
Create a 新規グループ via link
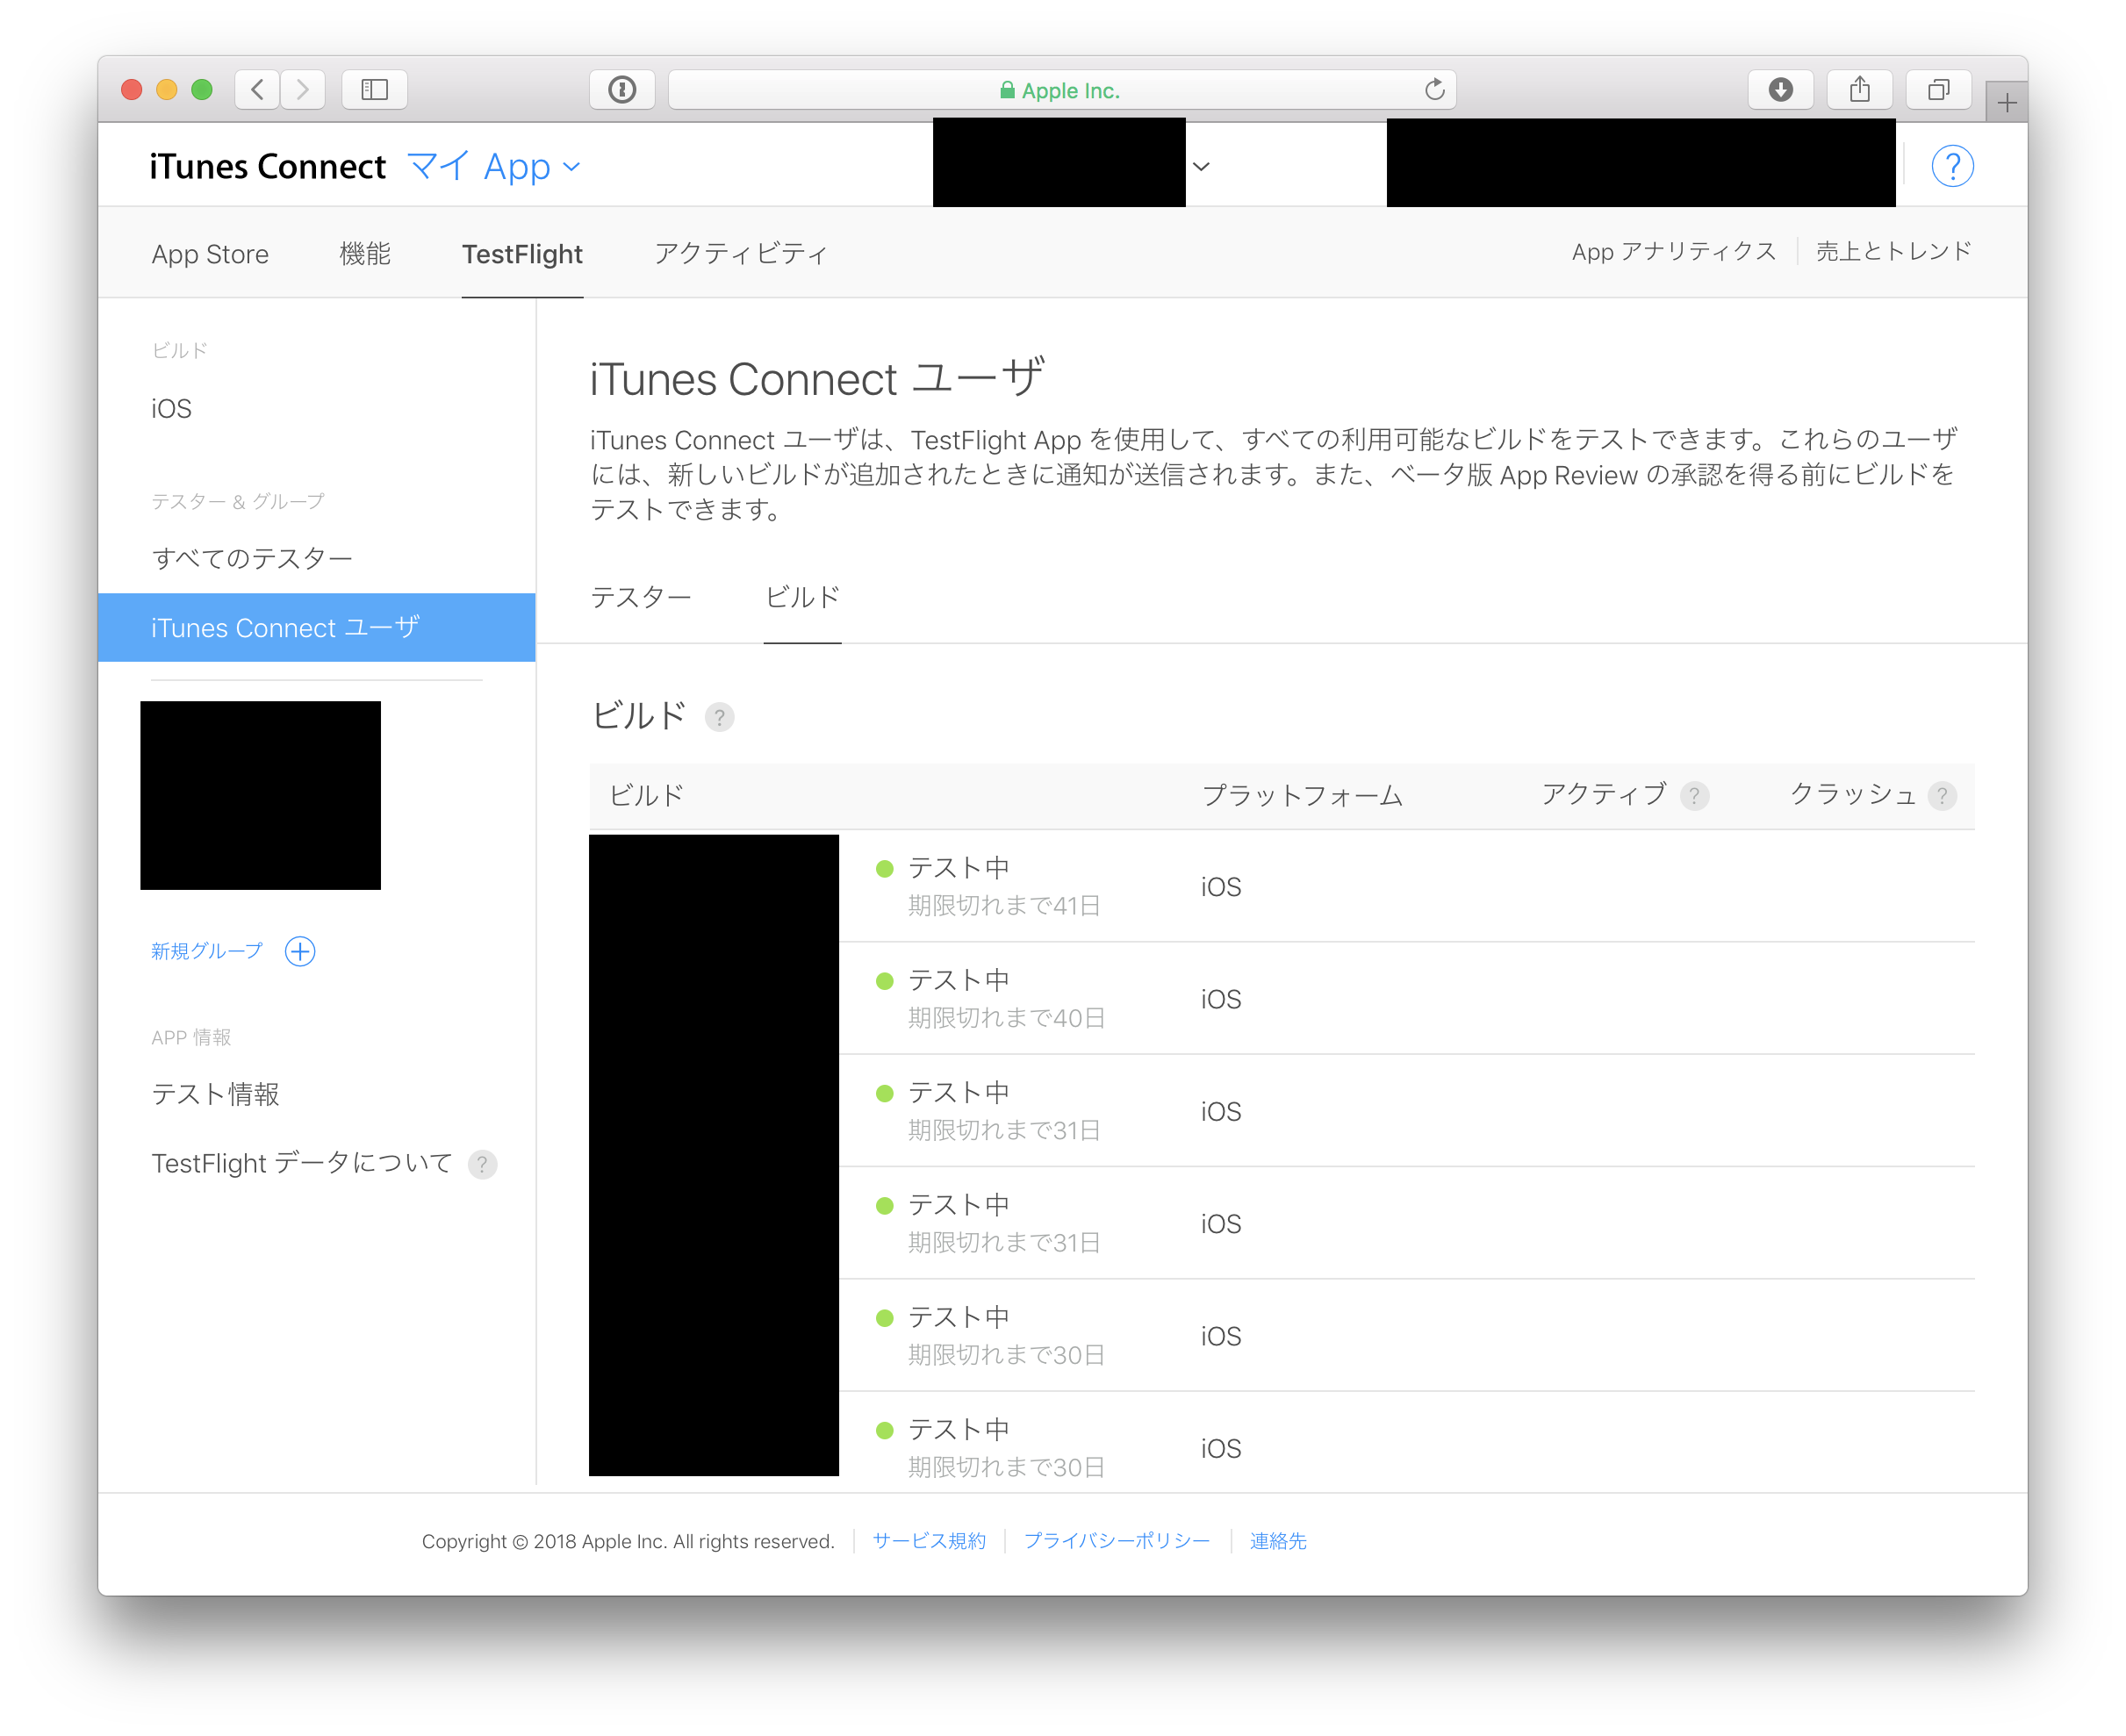coord(207,951)
